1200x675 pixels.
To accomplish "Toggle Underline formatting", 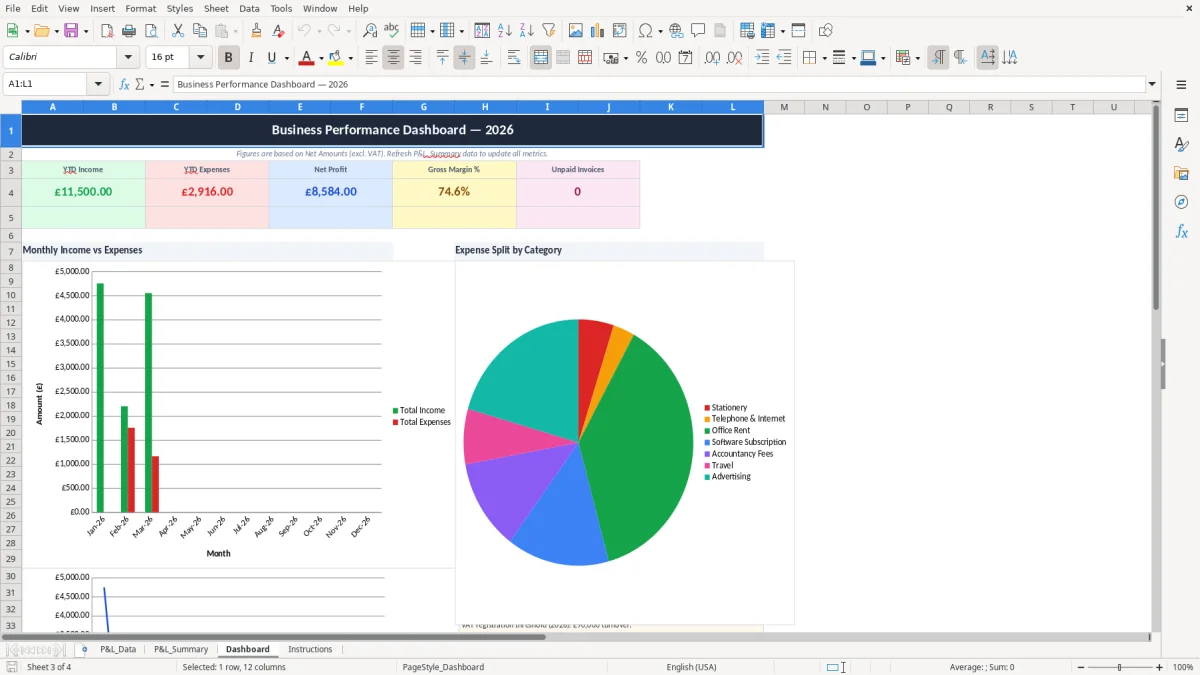I will (x=272, y=58).
